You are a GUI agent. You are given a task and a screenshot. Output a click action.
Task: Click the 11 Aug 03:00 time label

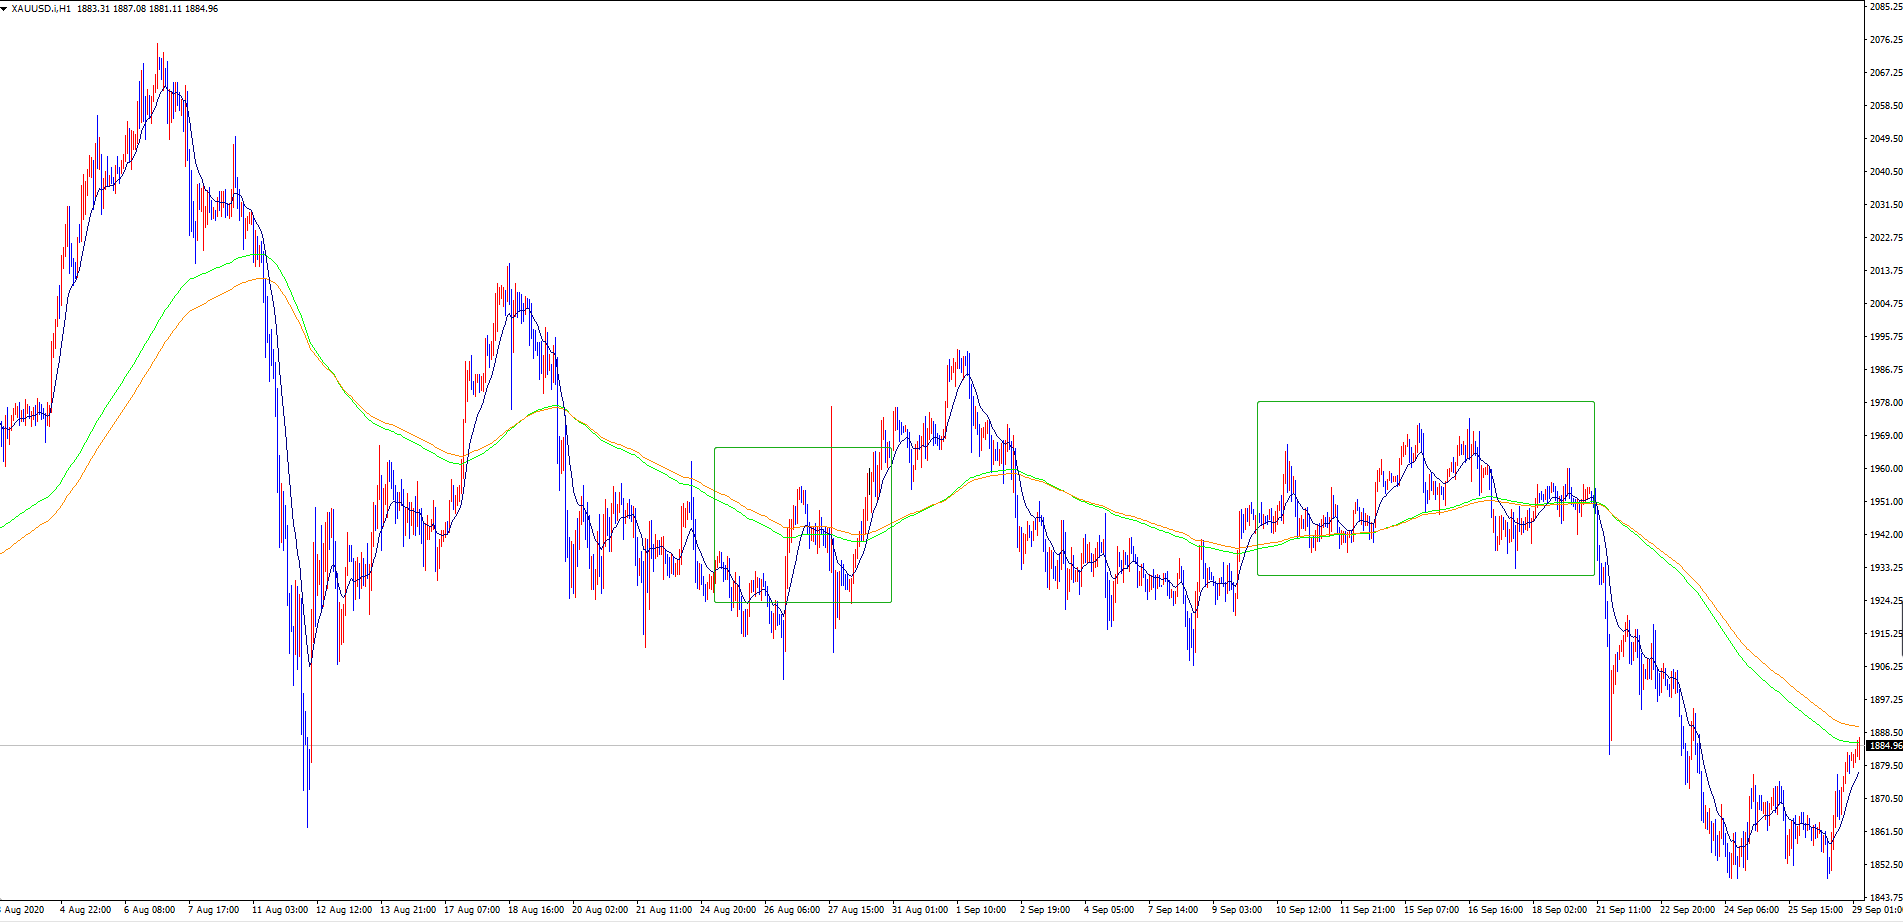coord(279,910)
